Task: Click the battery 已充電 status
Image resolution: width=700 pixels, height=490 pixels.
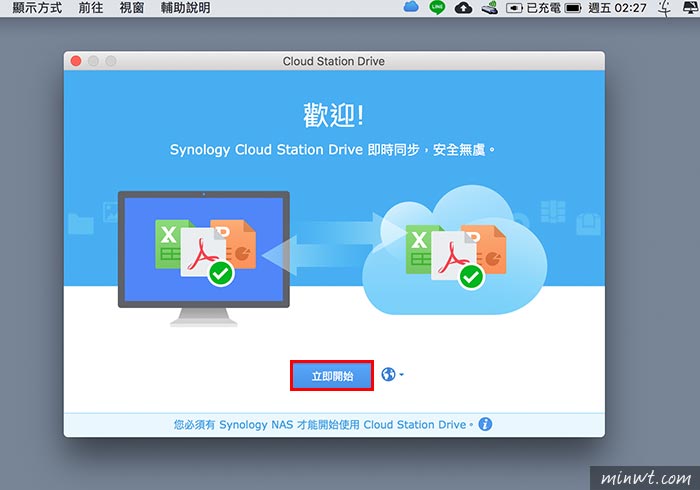Action: pos(554,8)
